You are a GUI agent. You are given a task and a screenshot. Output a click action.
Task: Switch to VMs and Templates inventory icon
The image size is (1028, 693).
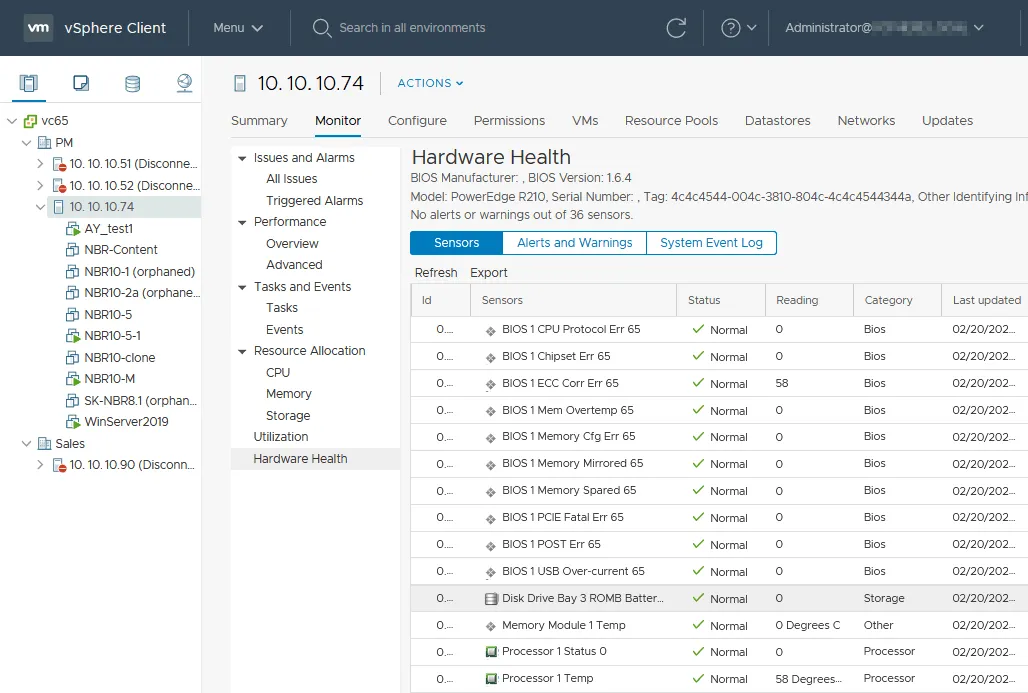[81, 83]
